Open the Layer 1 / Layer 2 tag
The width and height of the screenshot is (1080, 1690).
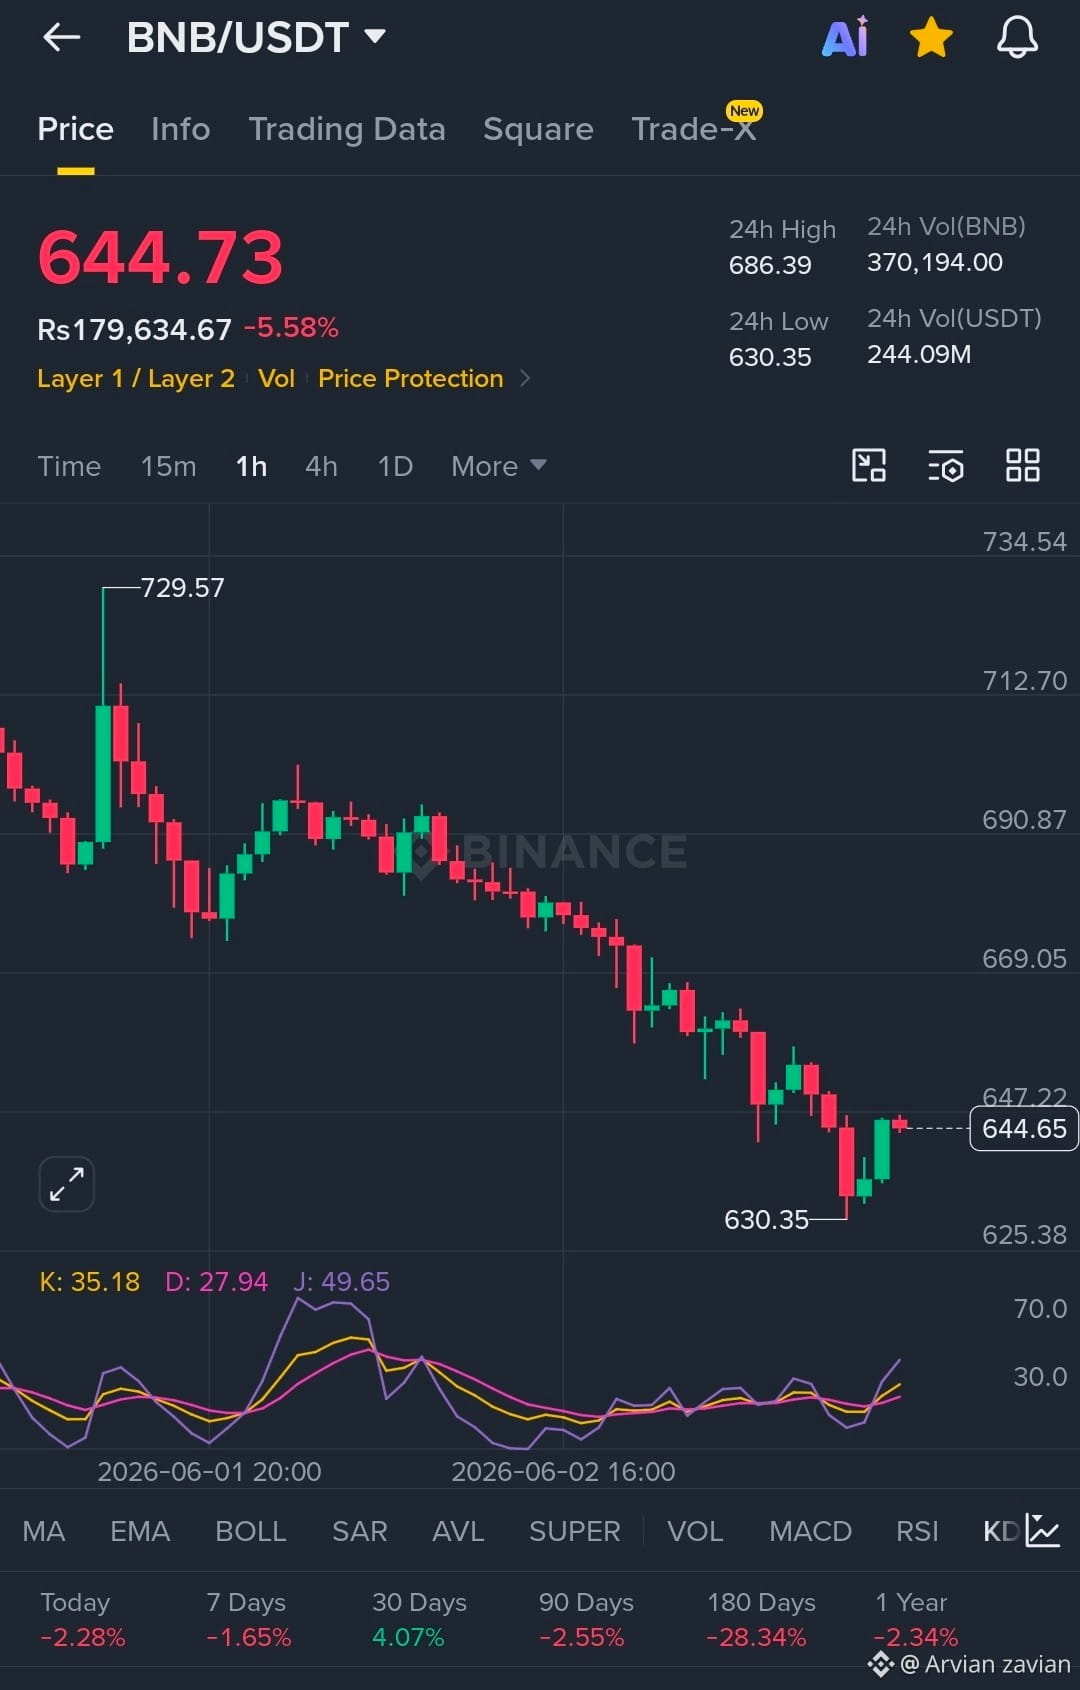click(136, 379)
